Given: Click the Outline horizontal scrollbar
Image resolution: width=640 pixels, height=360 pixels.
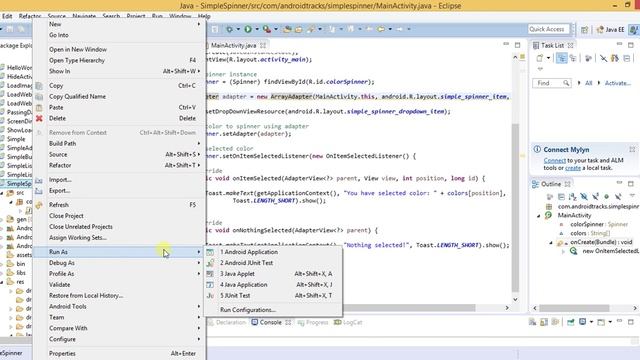Looking at the screenshot, I should [x=574, y=308].
